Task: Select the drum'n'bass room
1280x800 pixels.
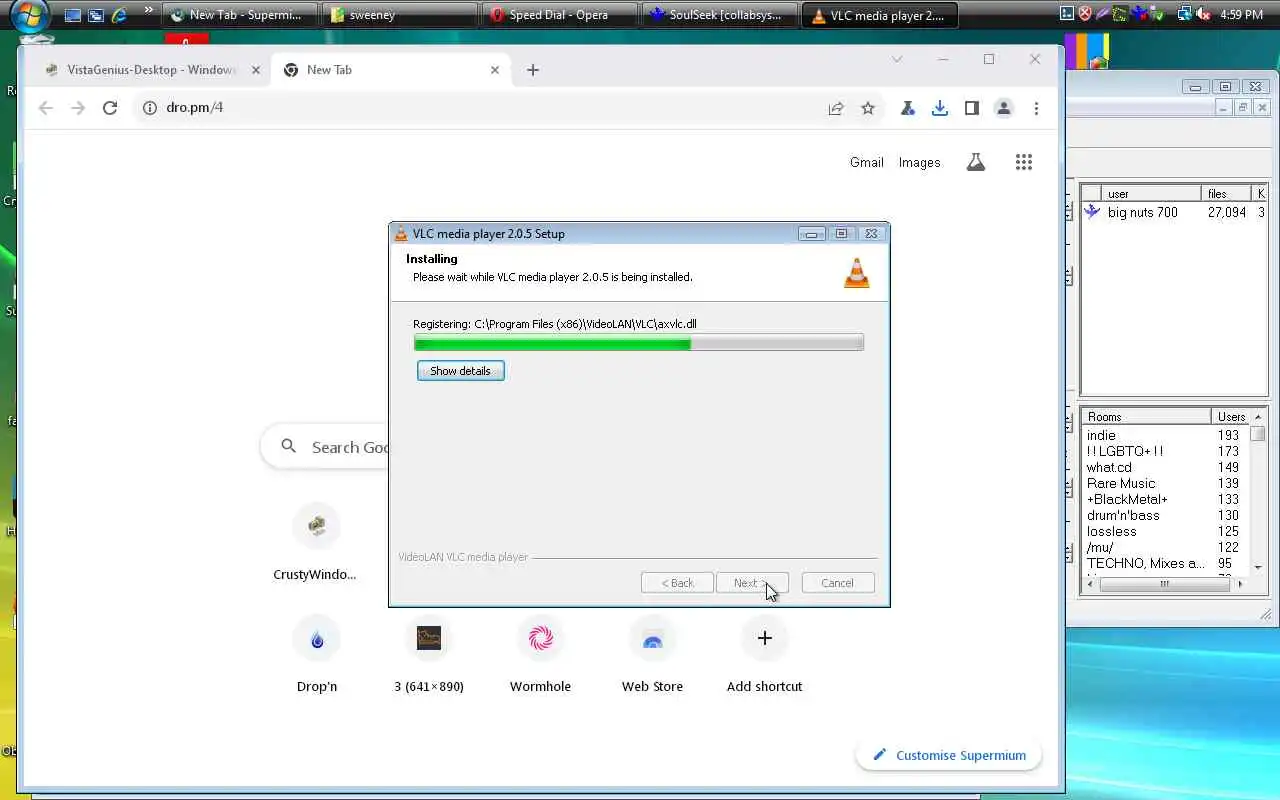Action: point(1123,515)
